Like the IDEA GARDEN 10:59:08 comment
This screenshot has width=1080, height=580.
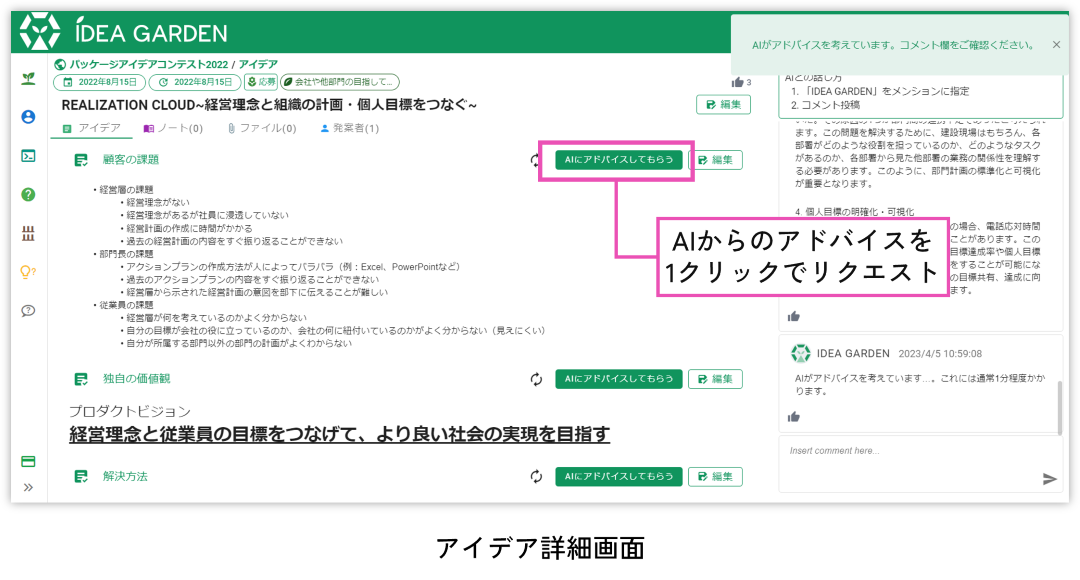tap(794, 417)
